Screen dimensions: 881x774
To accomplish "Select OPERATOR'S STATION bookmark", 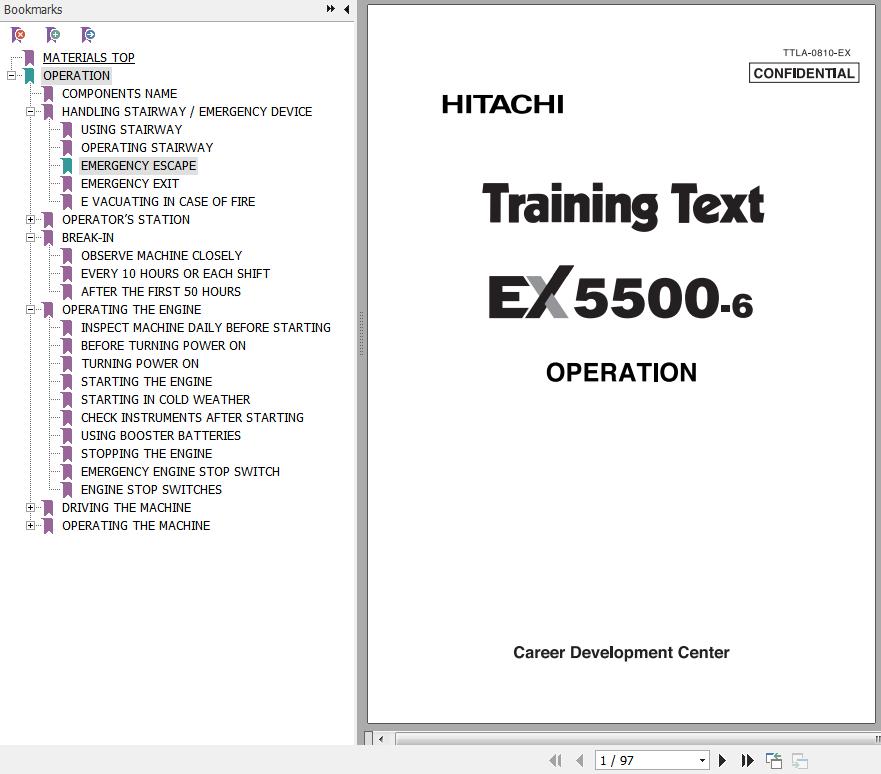I will pos(126,220).
